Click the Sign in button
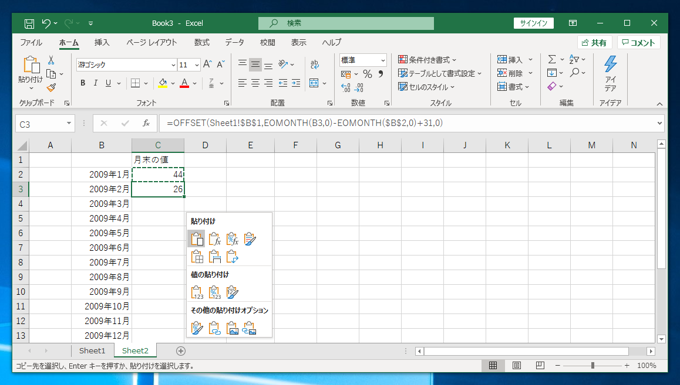 [x=534, y=23]
